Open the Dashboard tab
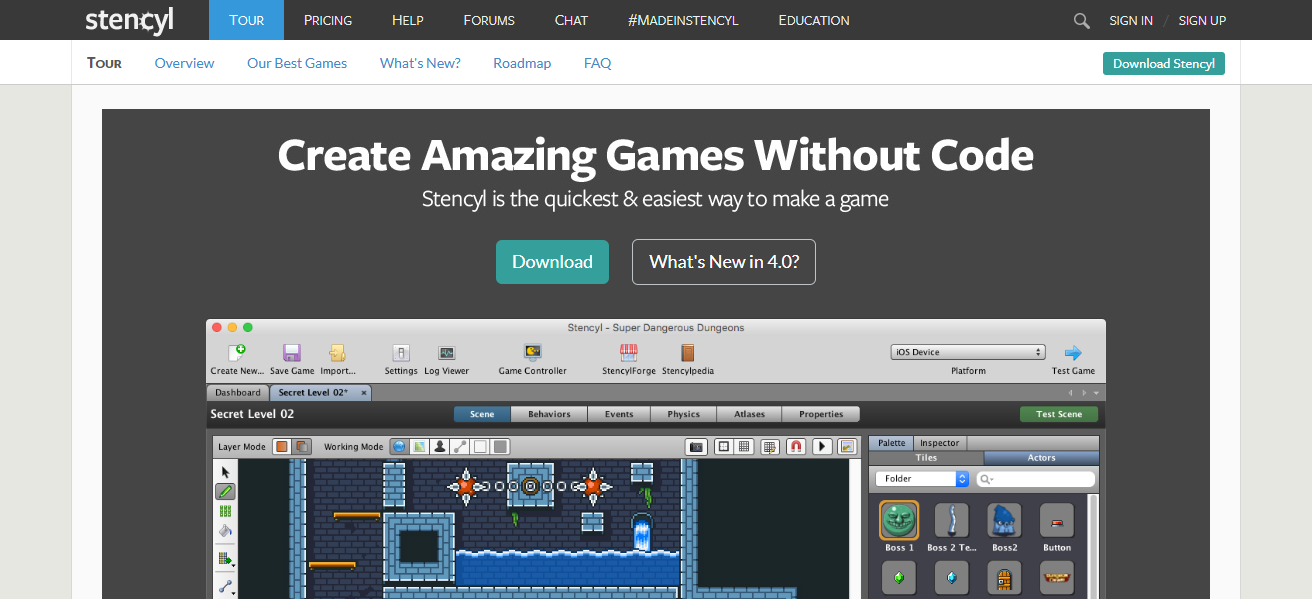Screen dimensions: 1312x599 click(x=238, y=393)
